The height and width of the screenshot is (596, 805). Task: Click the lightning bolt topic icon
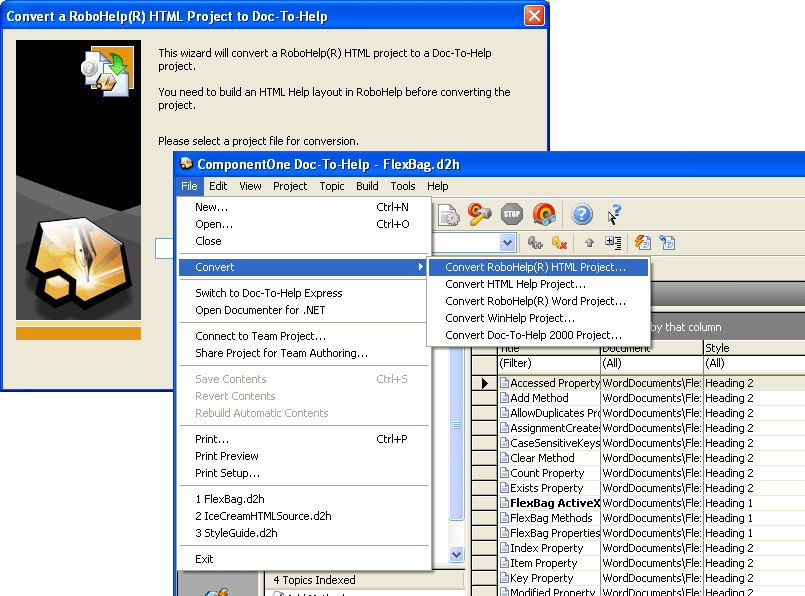tap(642, 242)
